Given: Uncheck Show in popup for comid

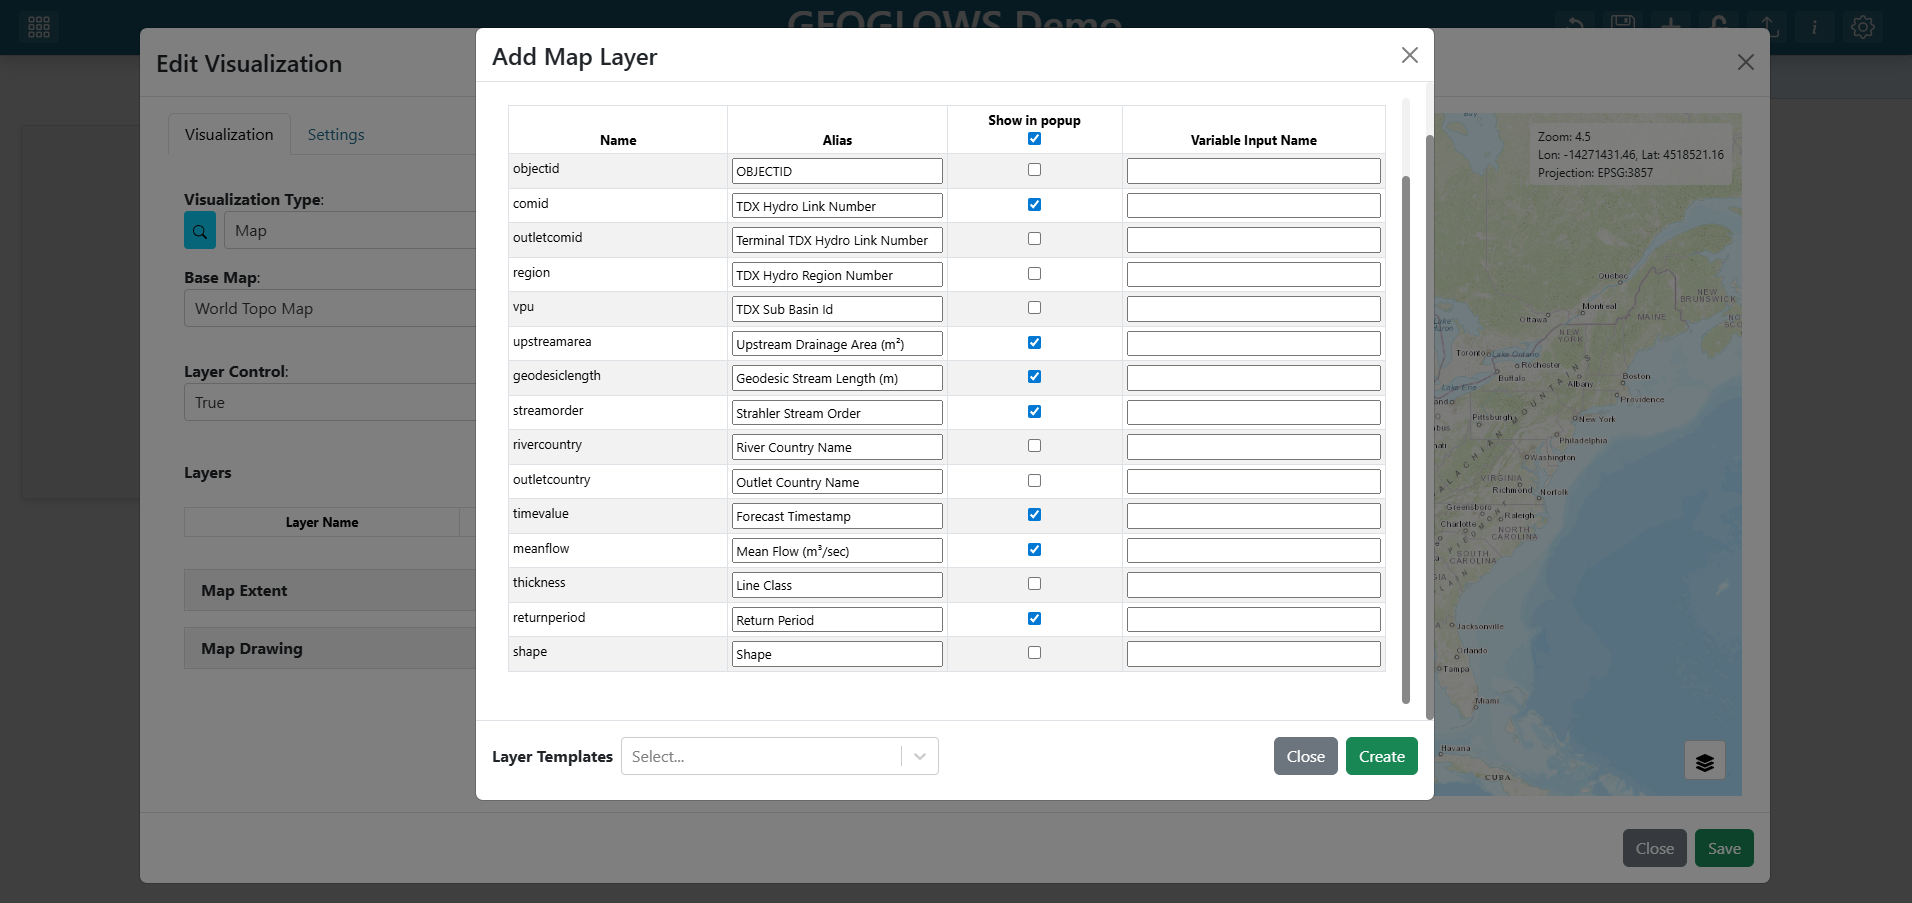Looking at the screenshot, I should pos(1034,204).
